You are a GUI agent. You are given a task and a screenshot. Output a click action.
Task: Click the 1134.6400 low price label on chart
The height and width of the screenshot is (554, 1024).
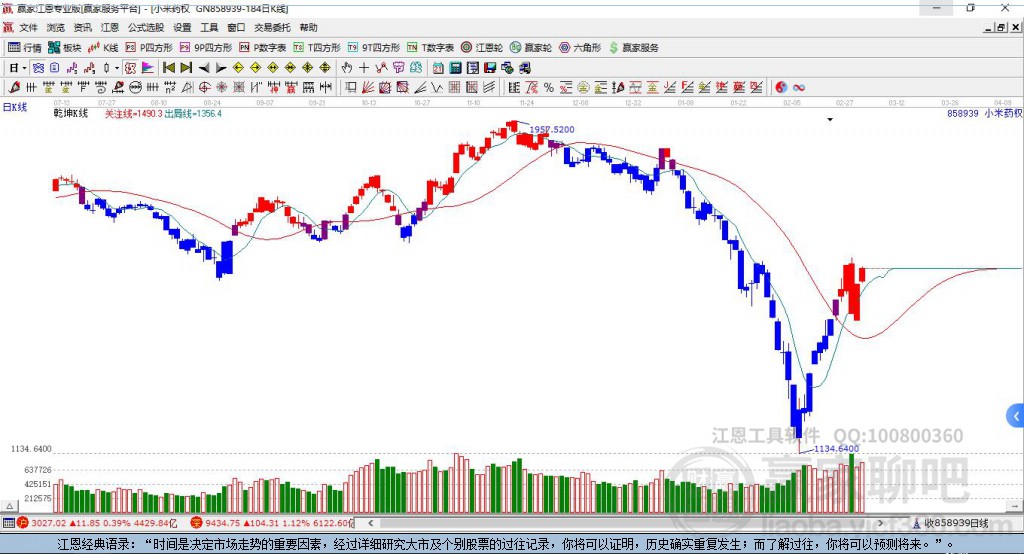(837, 449)
